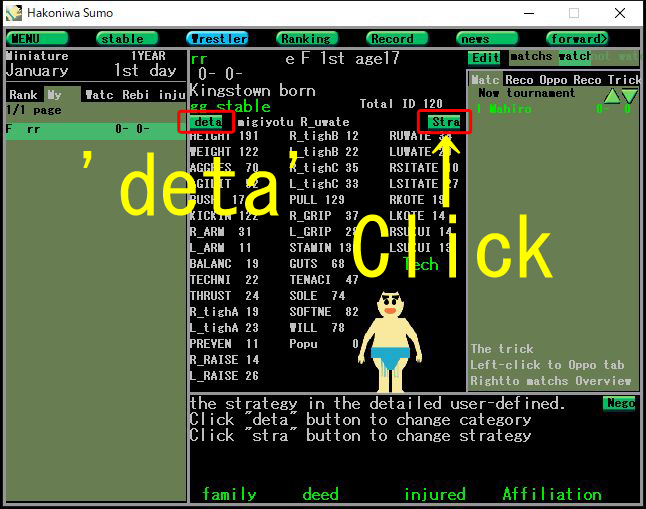This screenshot has width=646, height=509.
Task: Open the Trick tab in right panel
Action: click(x=623, y=80)
